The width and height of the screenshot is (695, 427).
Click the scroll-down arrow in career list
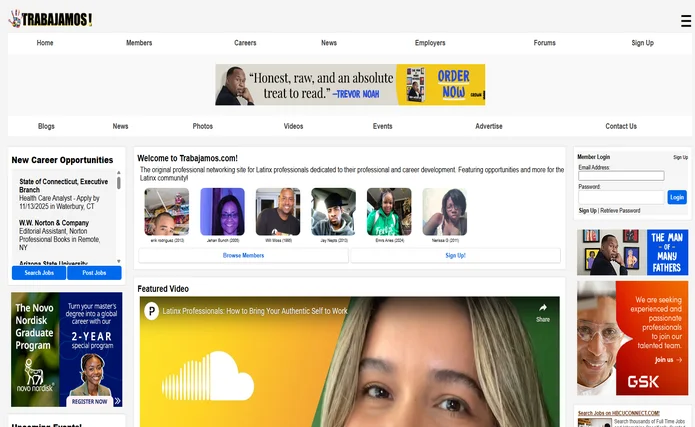119,261
